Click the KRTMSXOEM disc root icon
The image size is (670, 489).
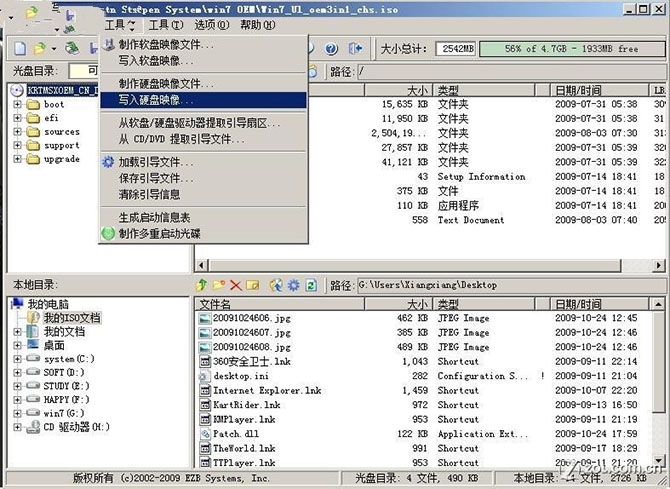[x=20, y=90]
